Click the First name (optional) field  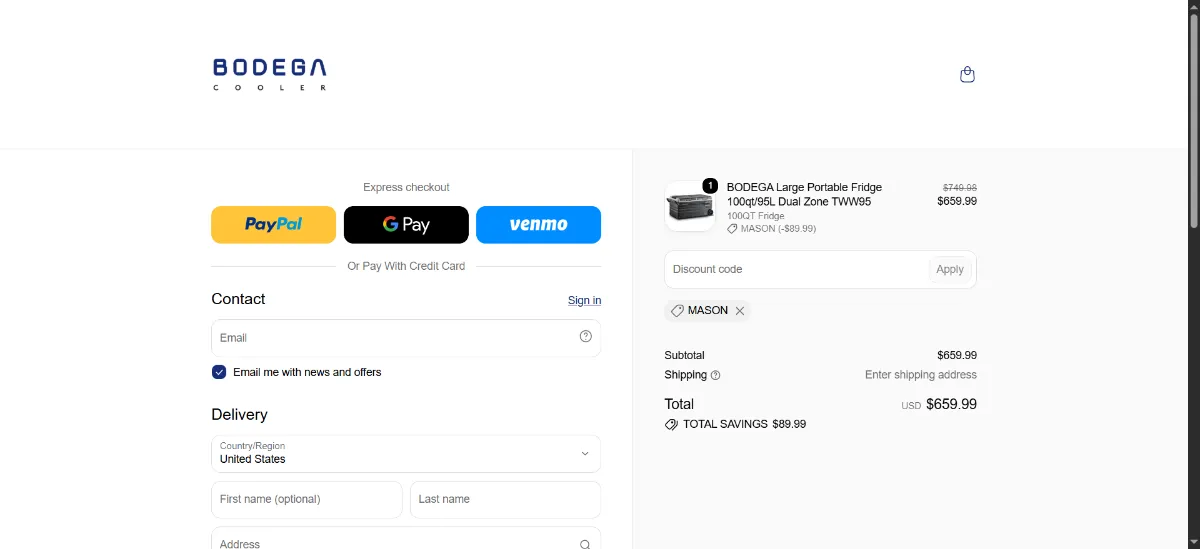[307, 499]
